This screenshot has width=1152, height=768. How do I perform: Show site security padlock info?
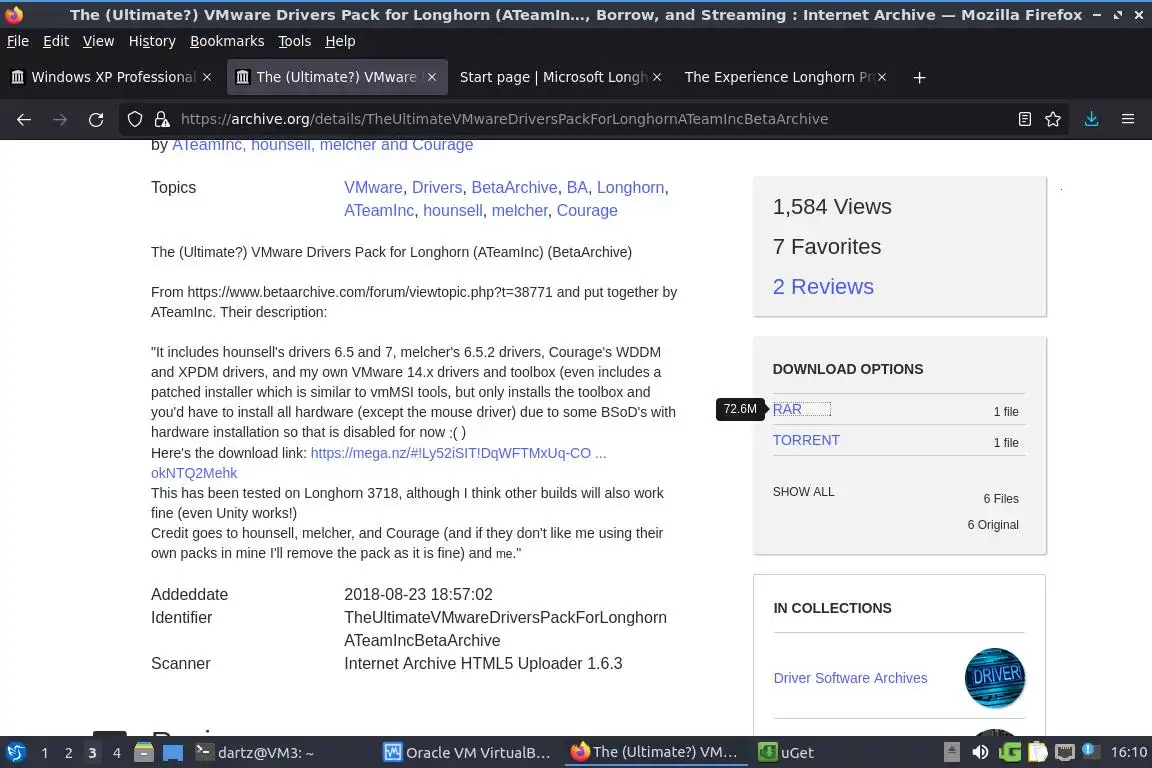click(162, 119)
